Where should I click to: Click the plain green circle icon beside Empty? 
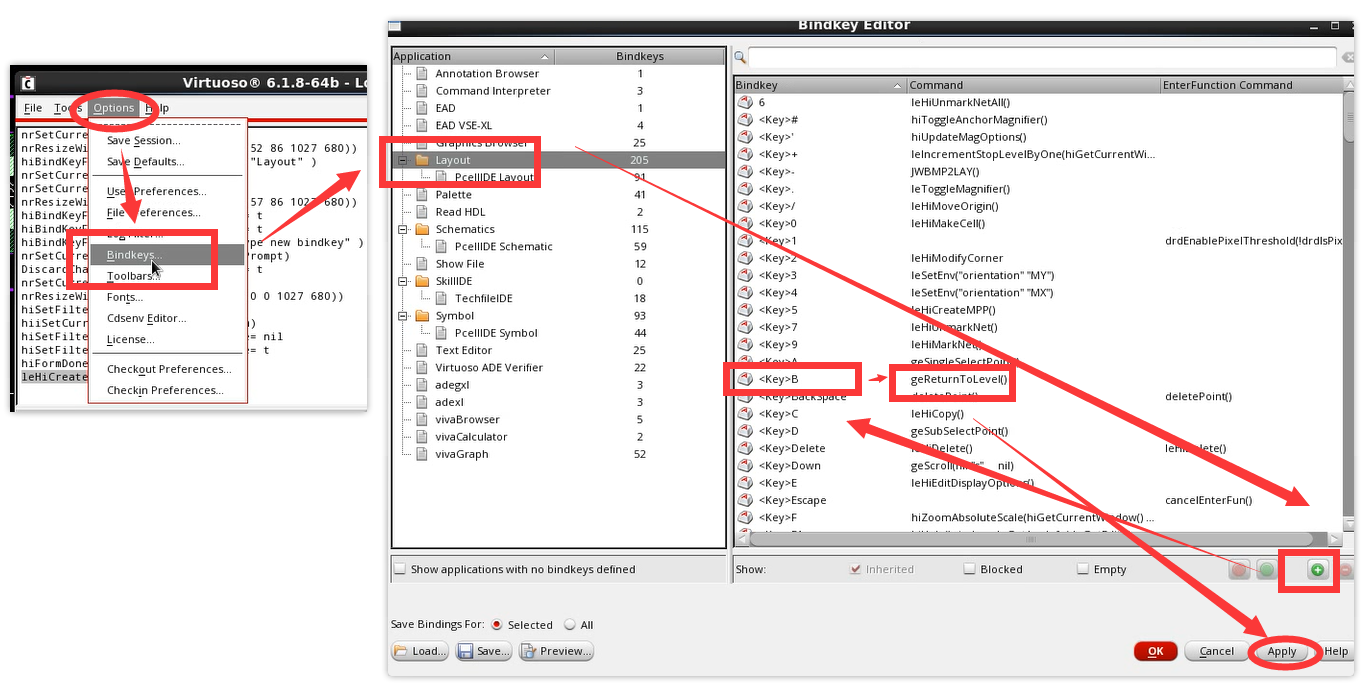1266,570
